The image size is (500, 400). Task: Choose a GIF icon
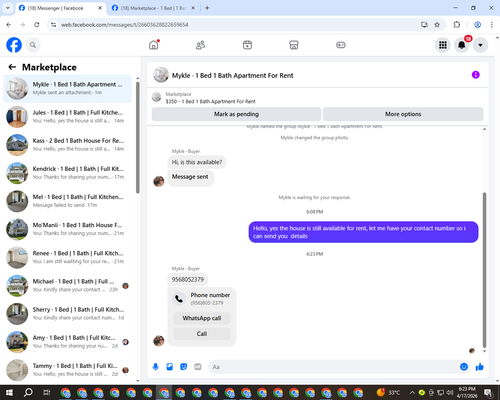[198, 367]
